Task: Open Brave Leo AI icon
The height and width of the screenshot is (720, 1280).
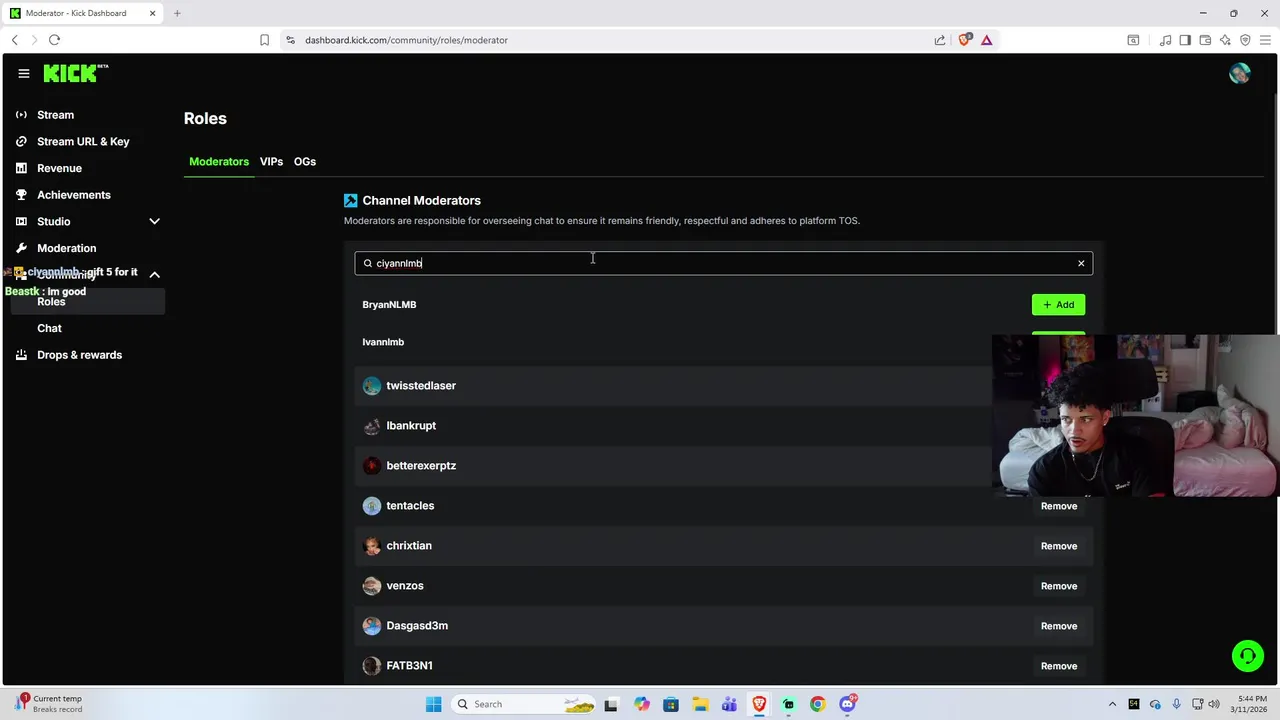Action: pyautogui.click(x=1225, y=40)
